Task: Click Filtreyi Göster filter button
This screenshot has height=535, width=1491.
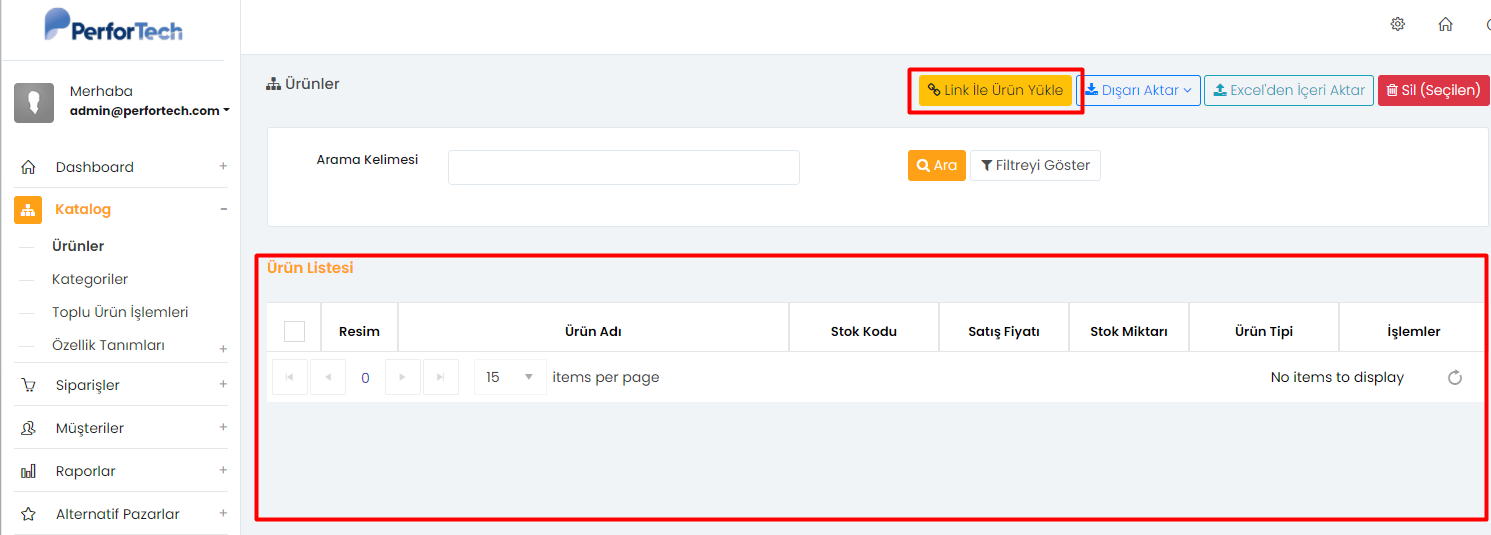Action: (1035, 165)
